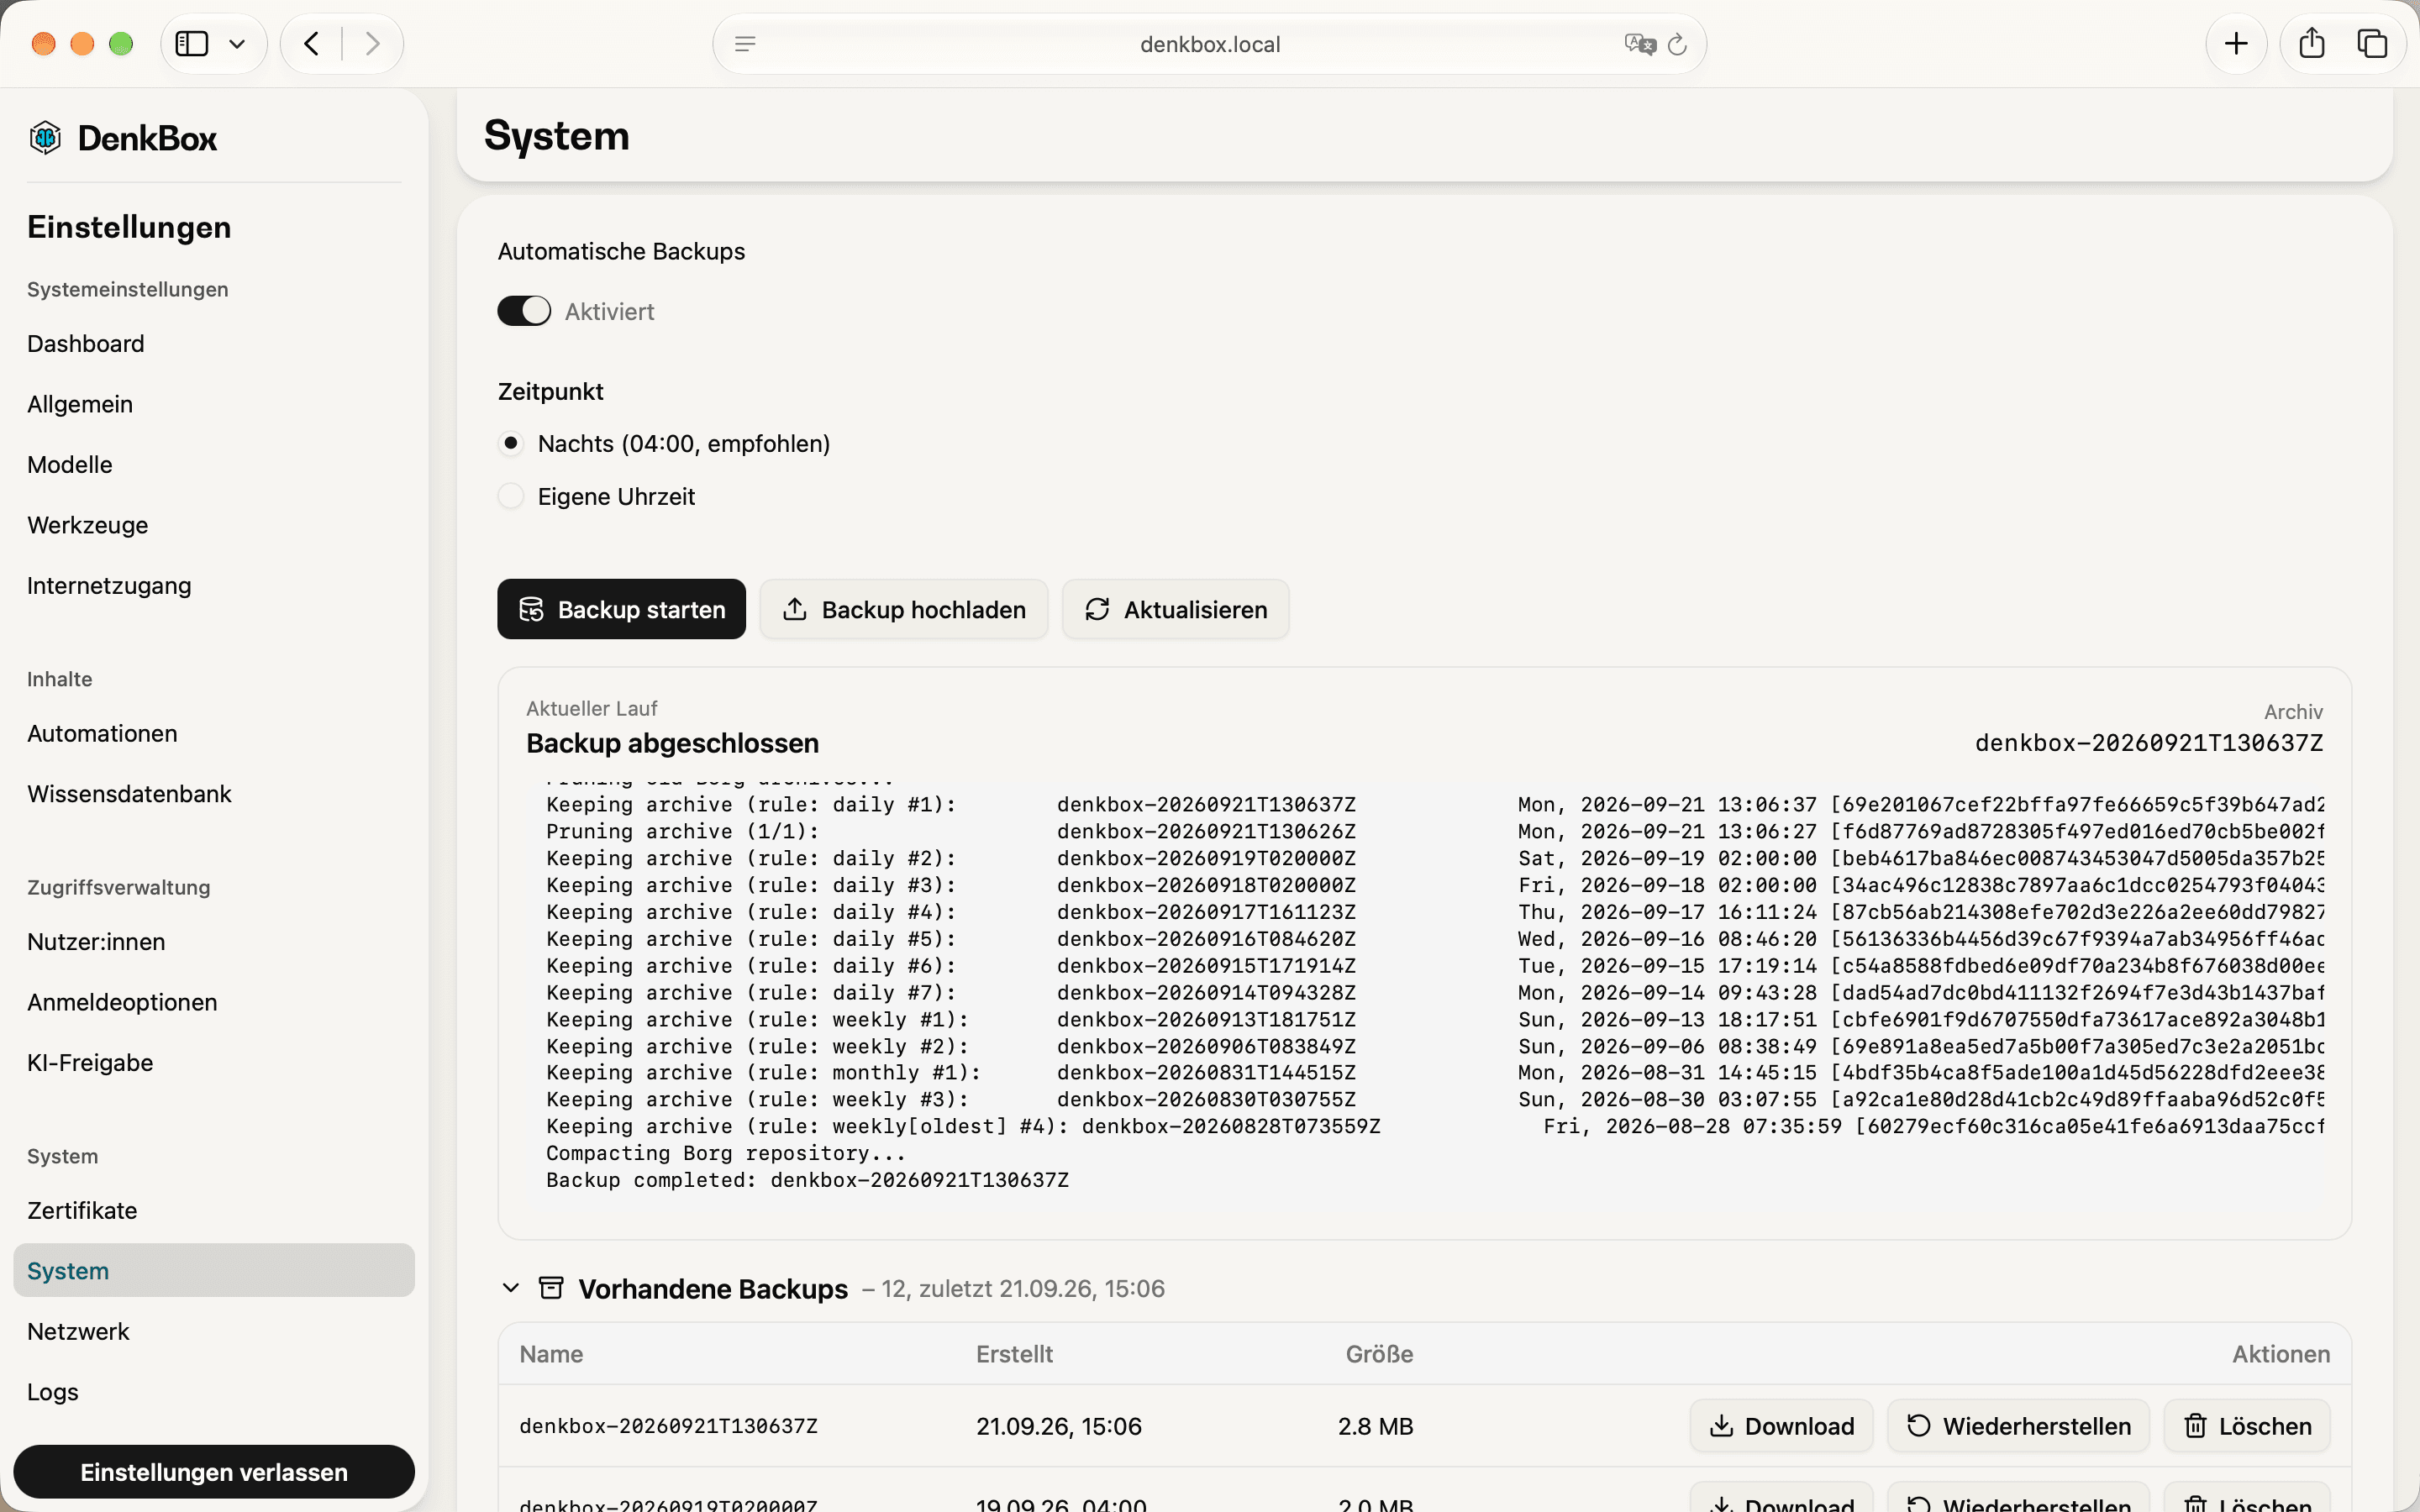Disable the Automatische Backups switch
This screenshot has height=1512, width=2420.
(524, 311)
